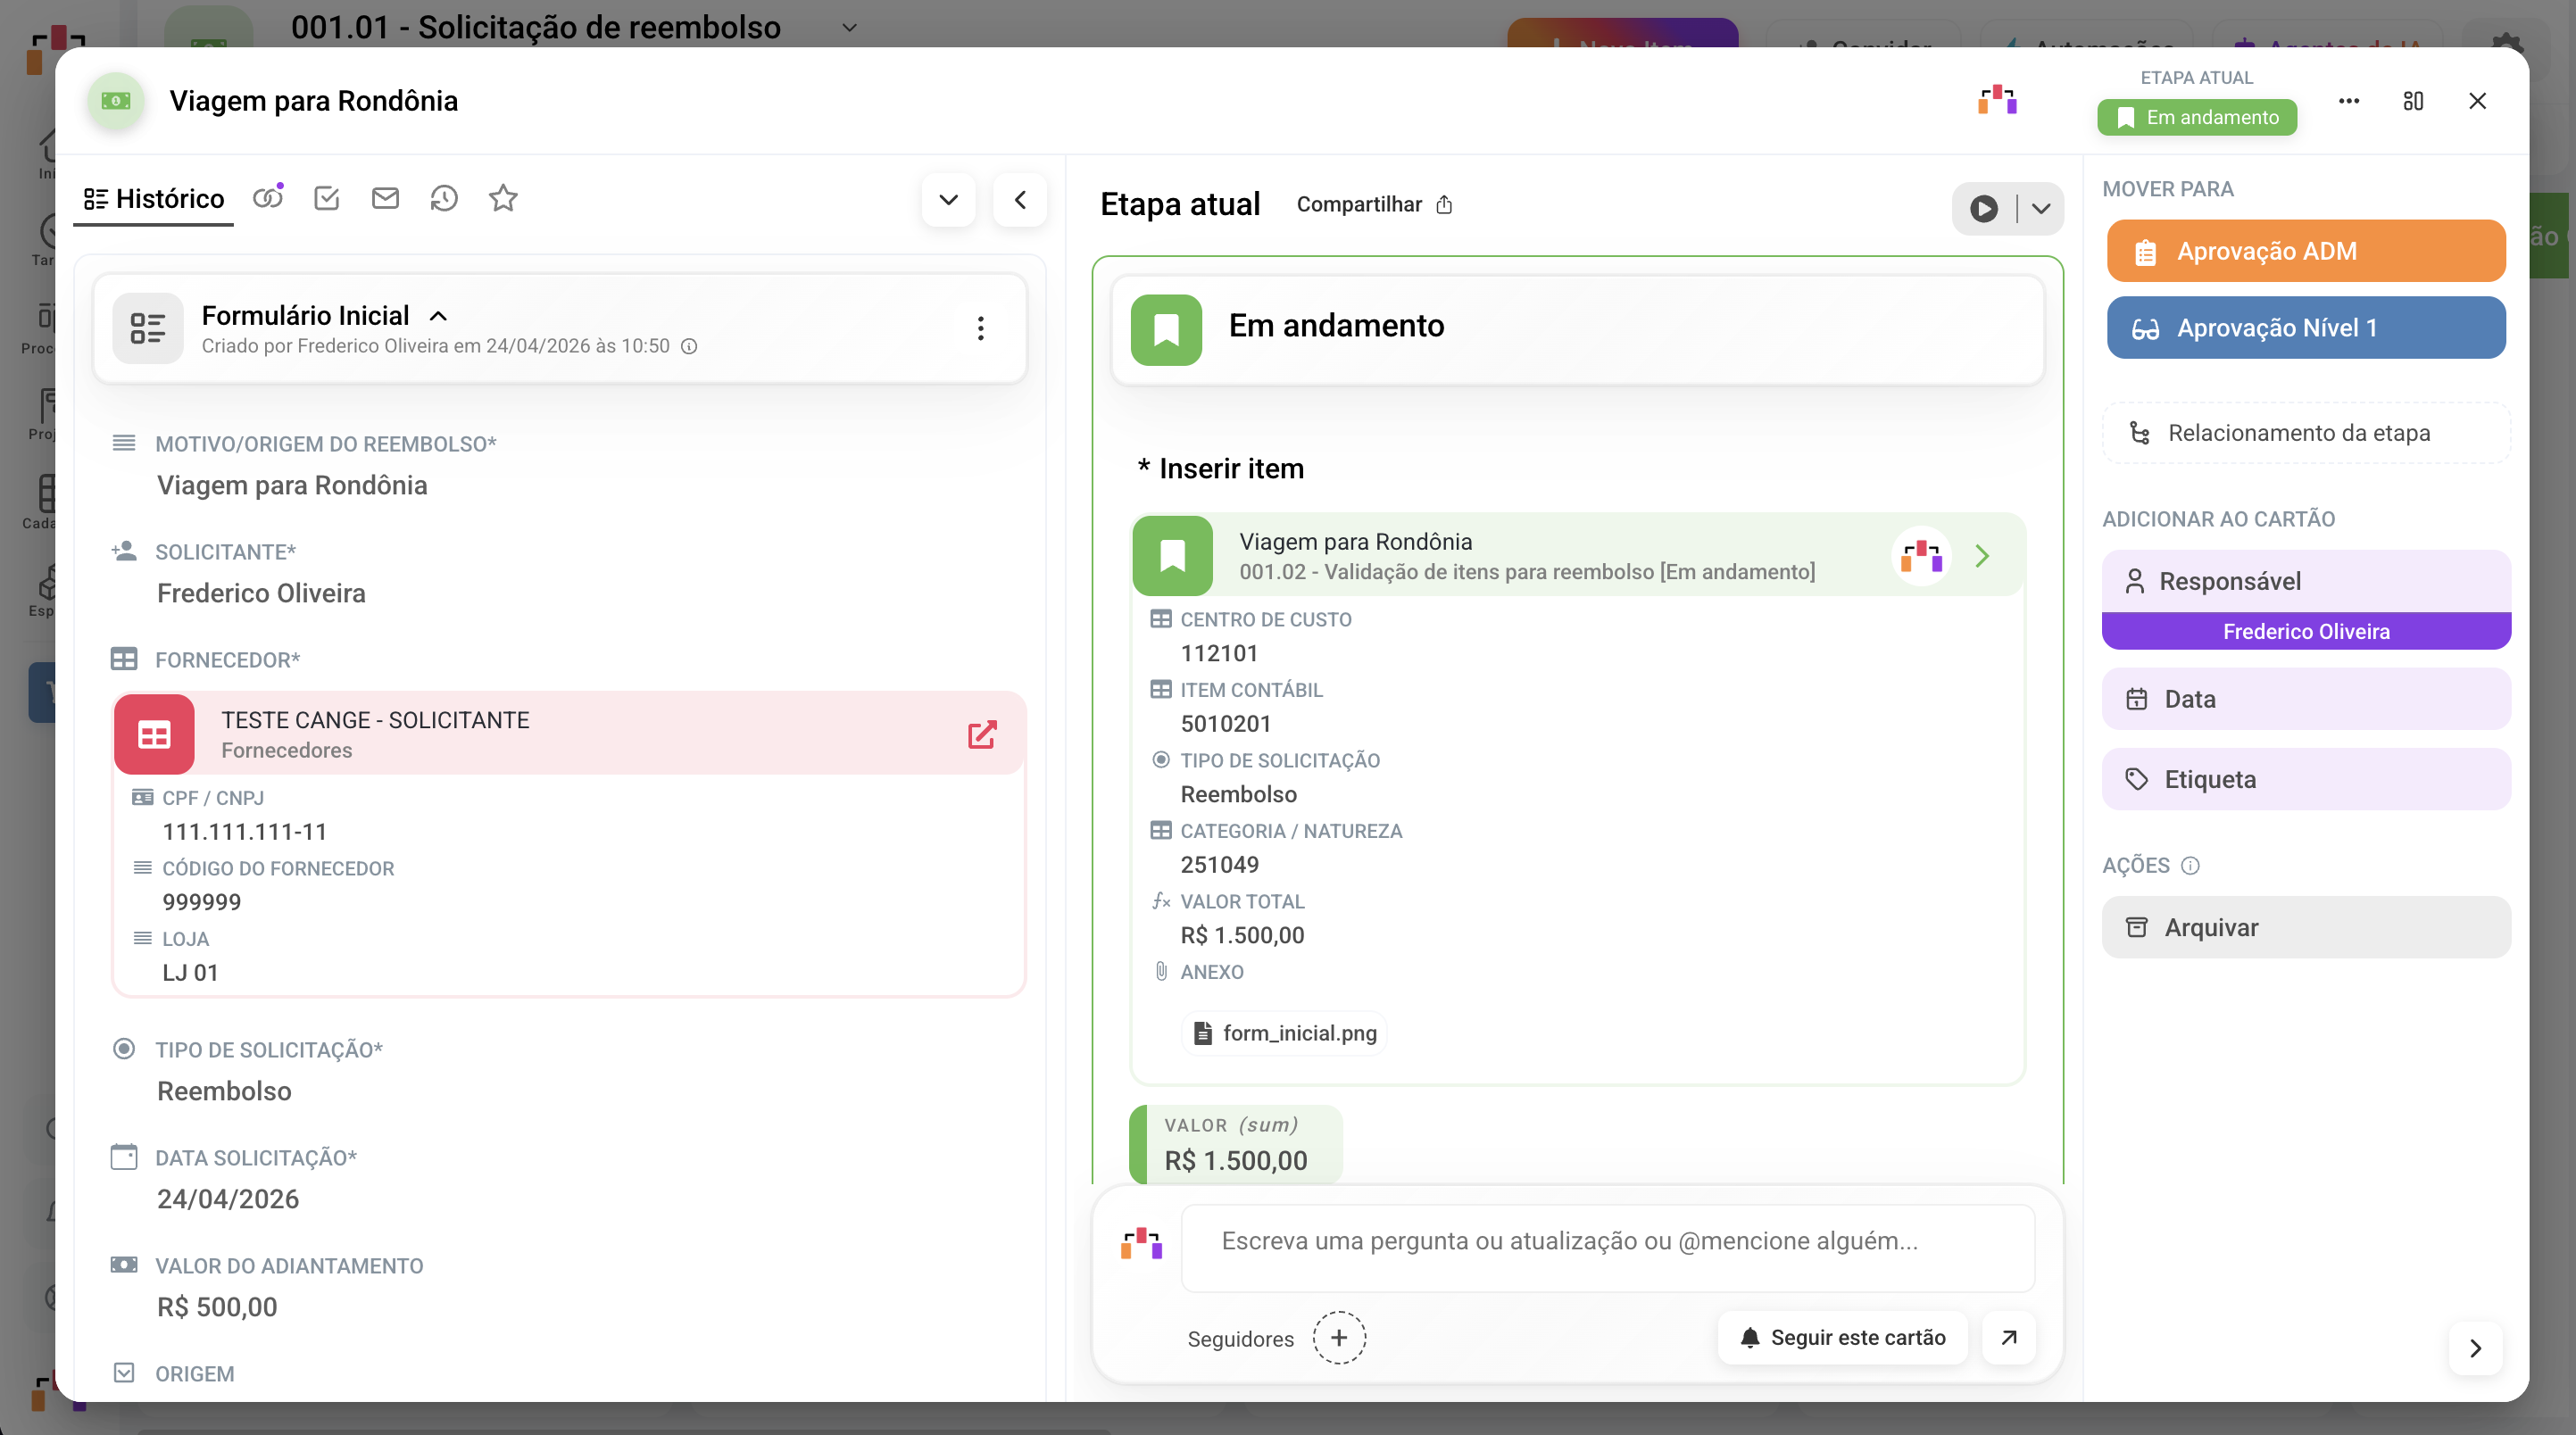Click the Arquivar action

(2306, 928)
